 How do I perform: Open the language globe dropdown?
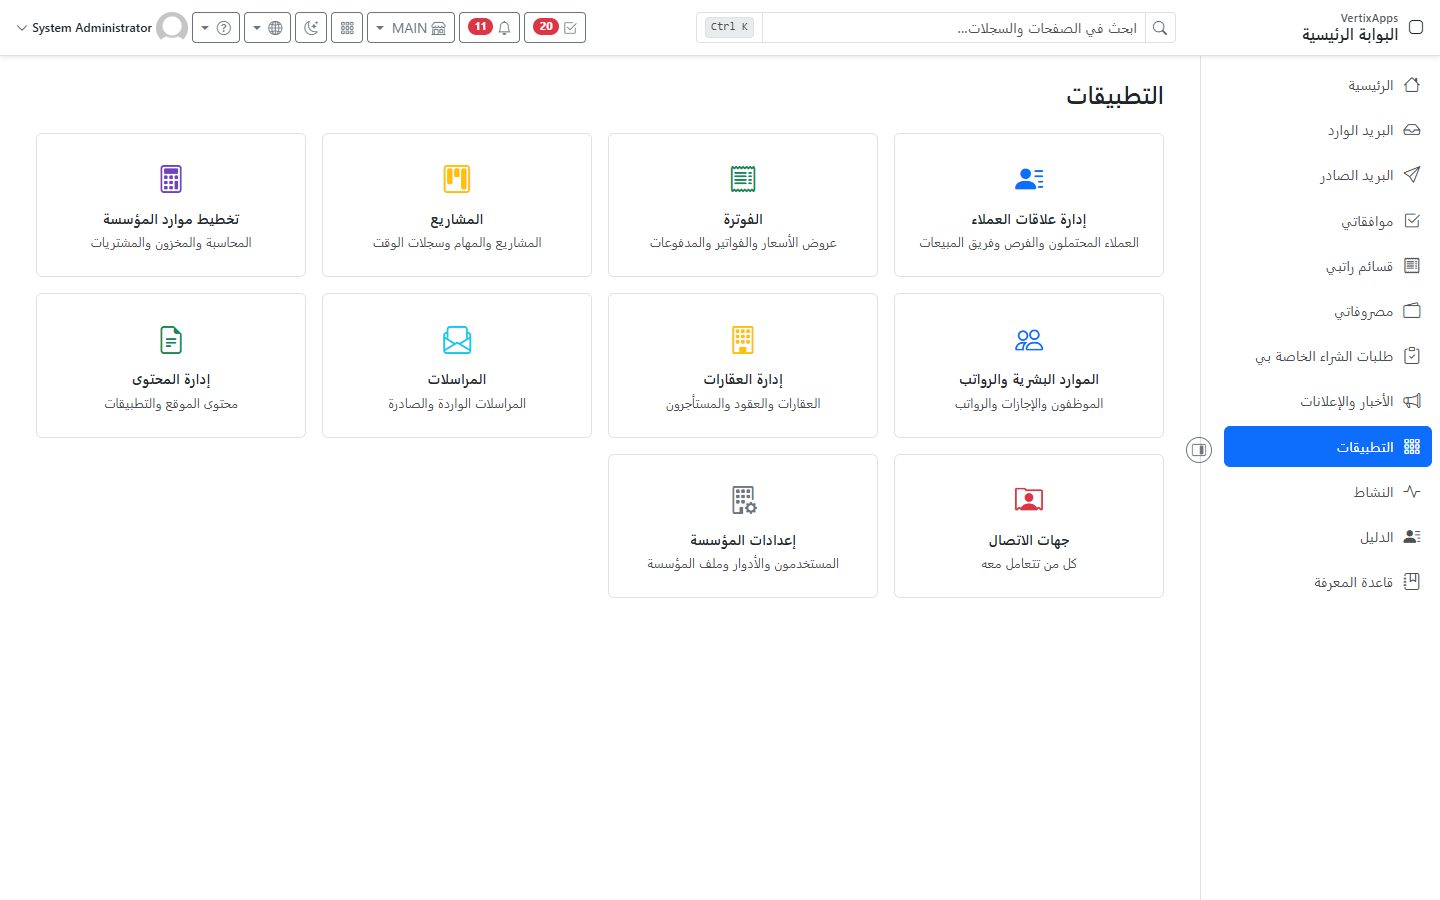(267, 28)
